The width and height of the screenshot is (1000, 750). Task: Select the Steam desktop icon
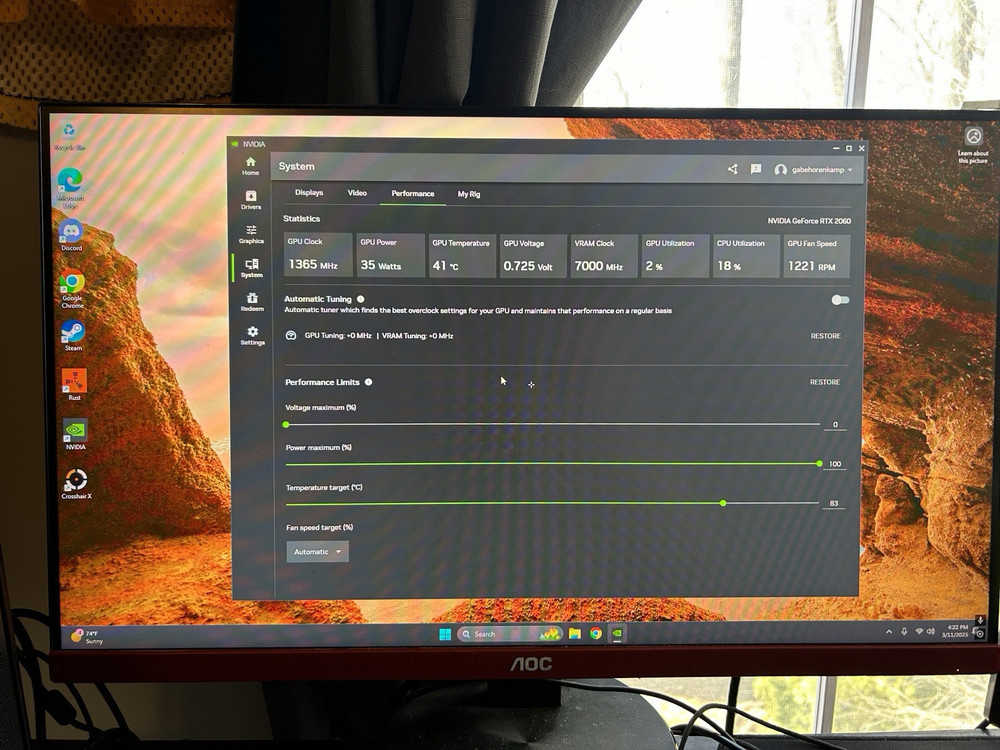pos(73,336)
